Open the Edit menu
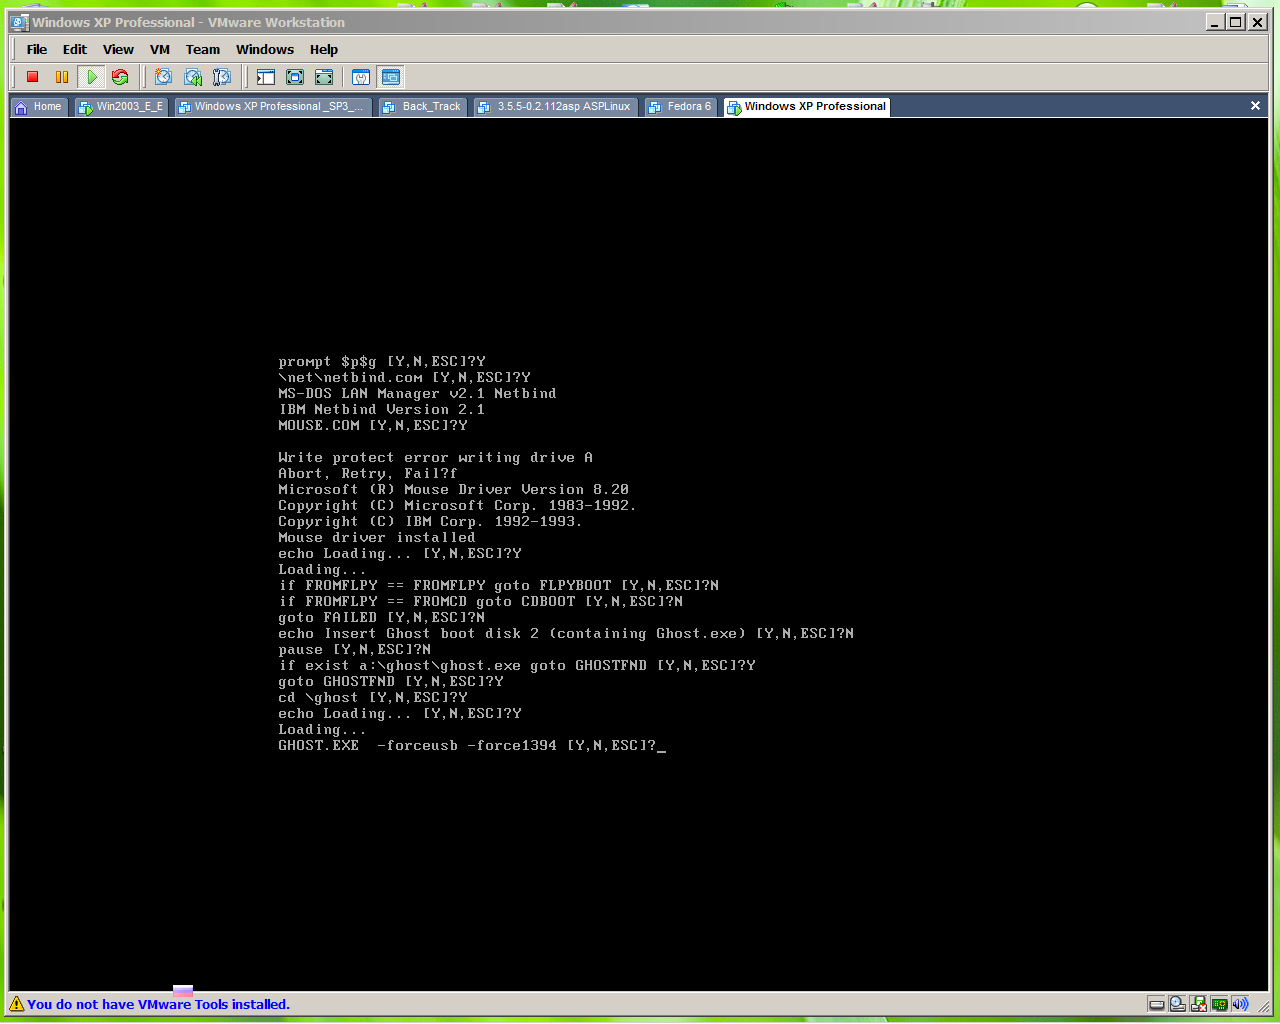Screen dimensions: 1280x1024 (75, 49)
